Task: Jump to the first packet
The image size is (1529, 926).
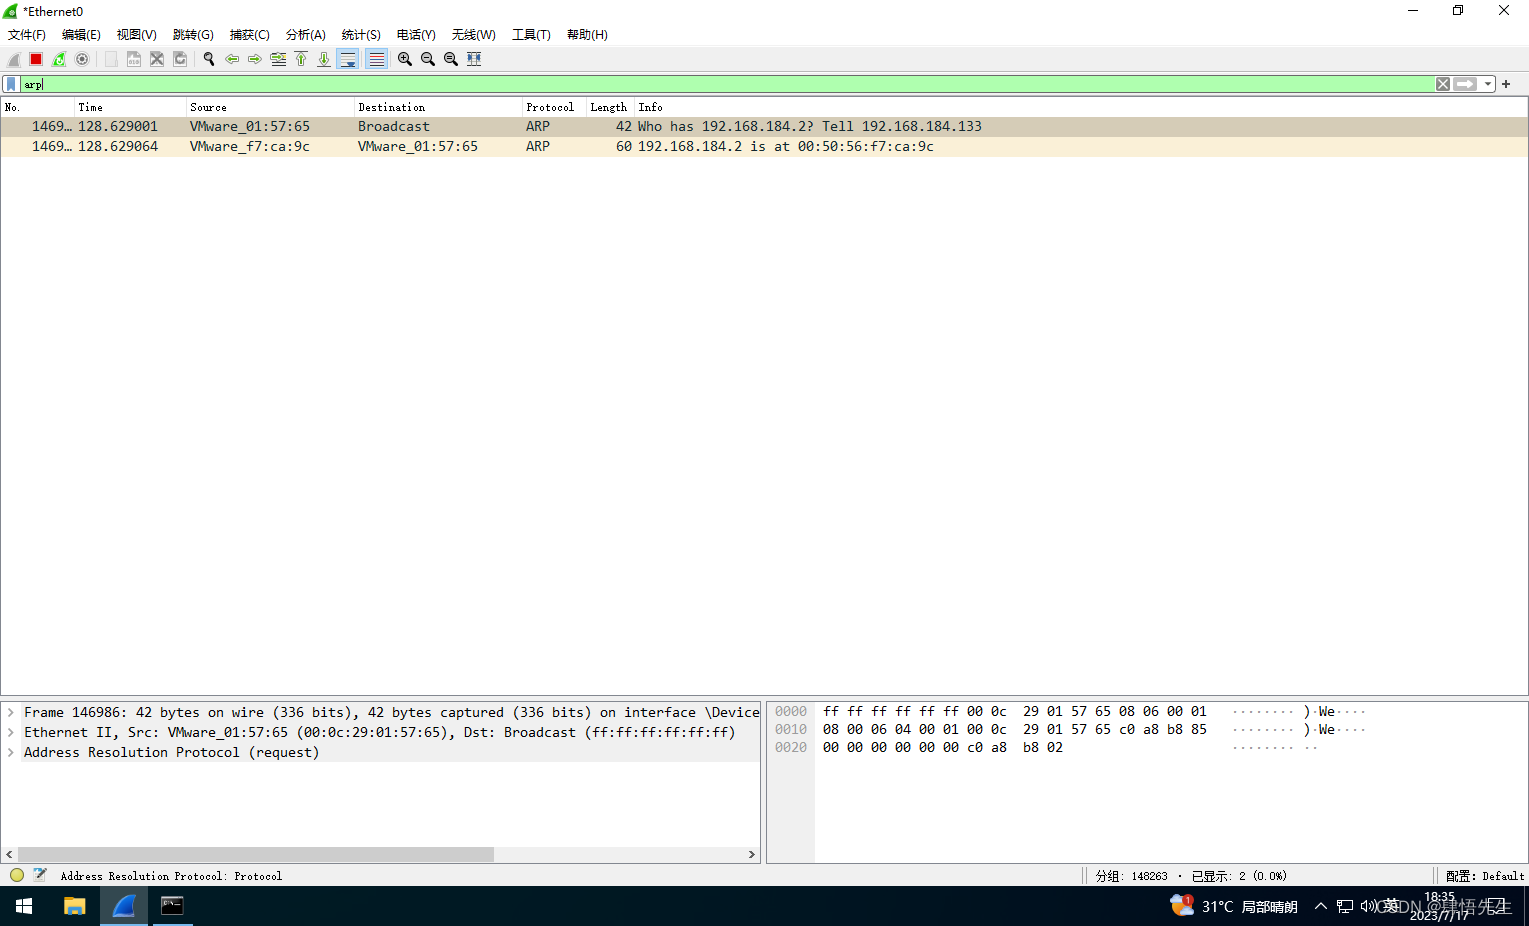Action: (301, 59)
